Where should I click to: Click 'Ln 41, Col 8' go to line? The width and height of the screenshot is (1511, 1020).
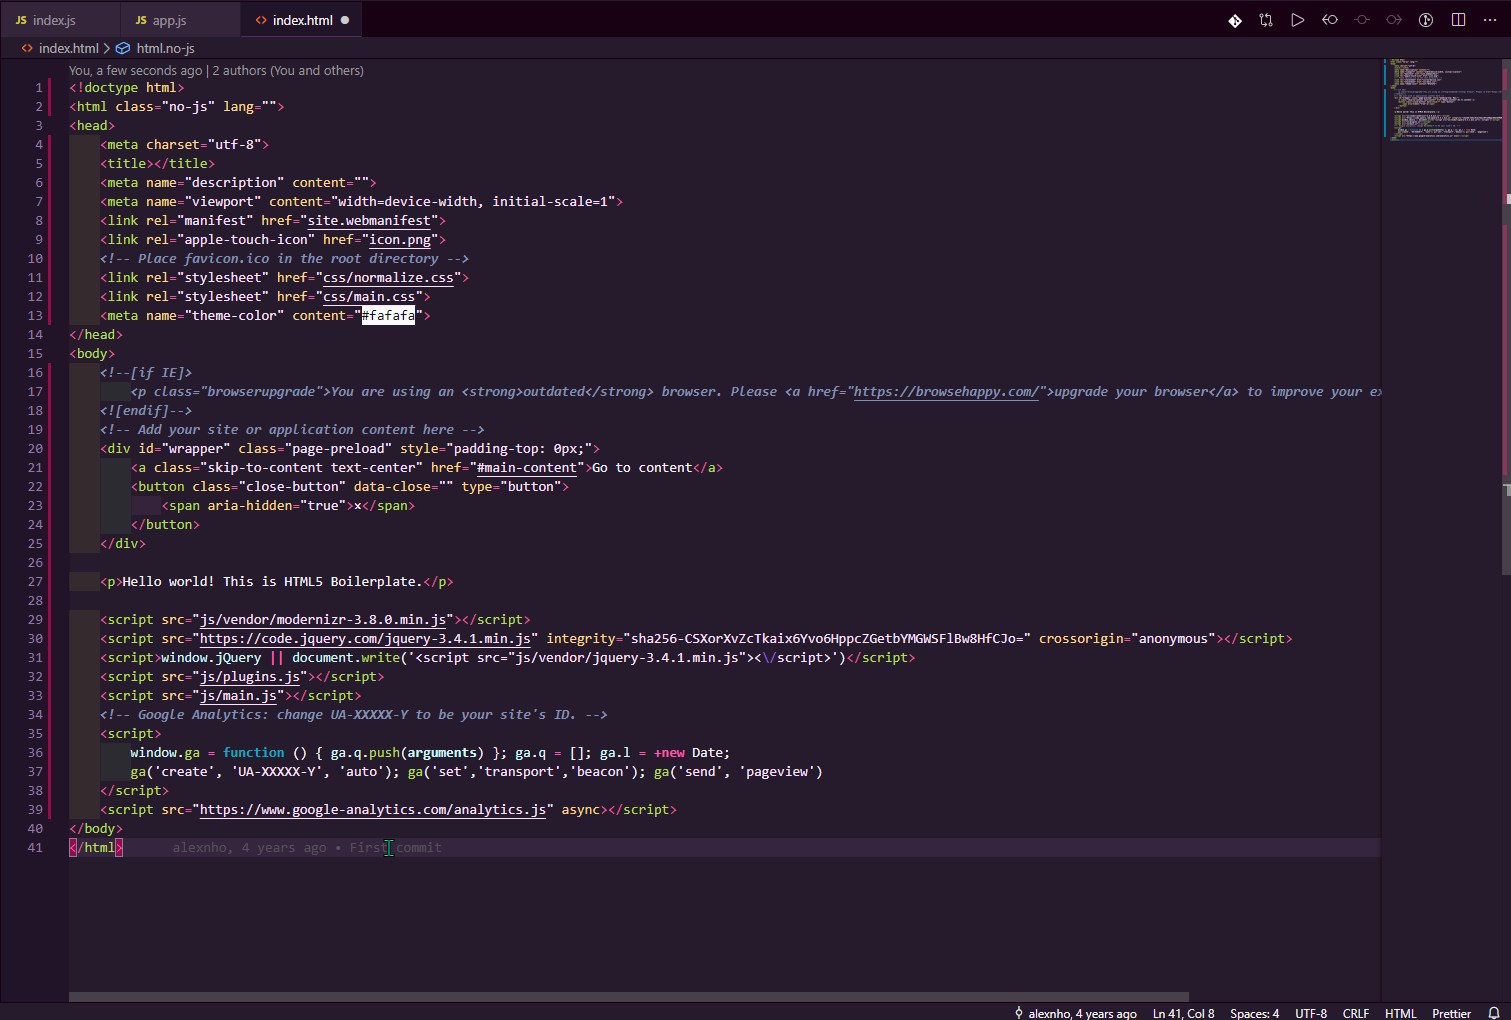[1183, 1013]
